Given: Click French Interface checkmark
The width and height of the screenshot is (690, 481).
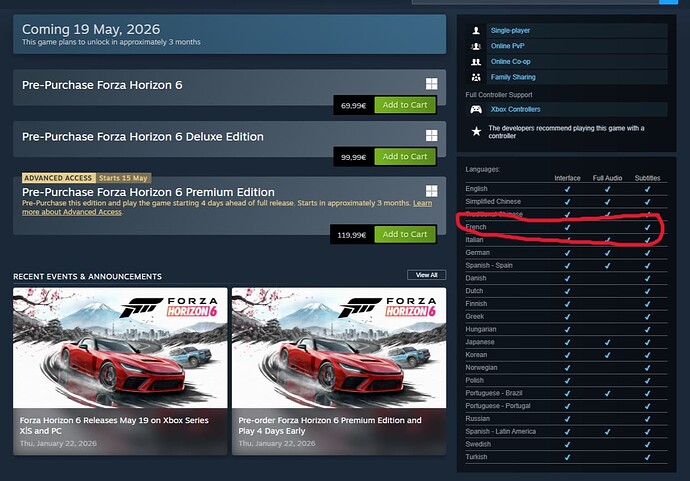Looking at the screenshot, I should 567,227.
